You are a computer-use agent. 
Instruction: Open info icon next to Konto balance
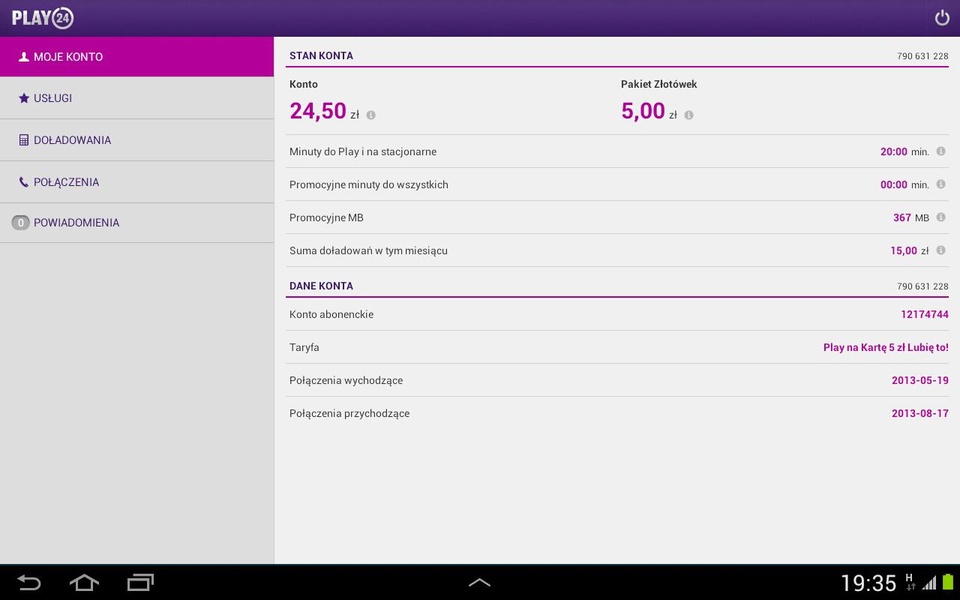371,115
